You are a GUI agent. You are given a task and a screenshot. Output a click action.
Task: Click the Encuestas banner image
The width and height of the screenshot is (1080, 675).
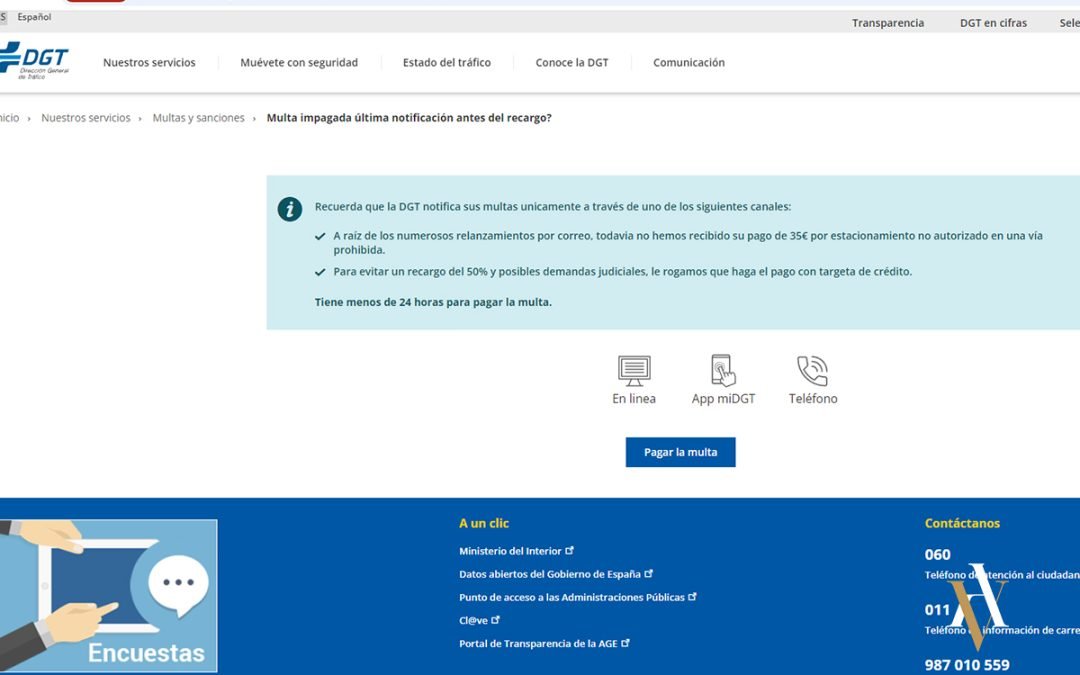coord(108,596)
